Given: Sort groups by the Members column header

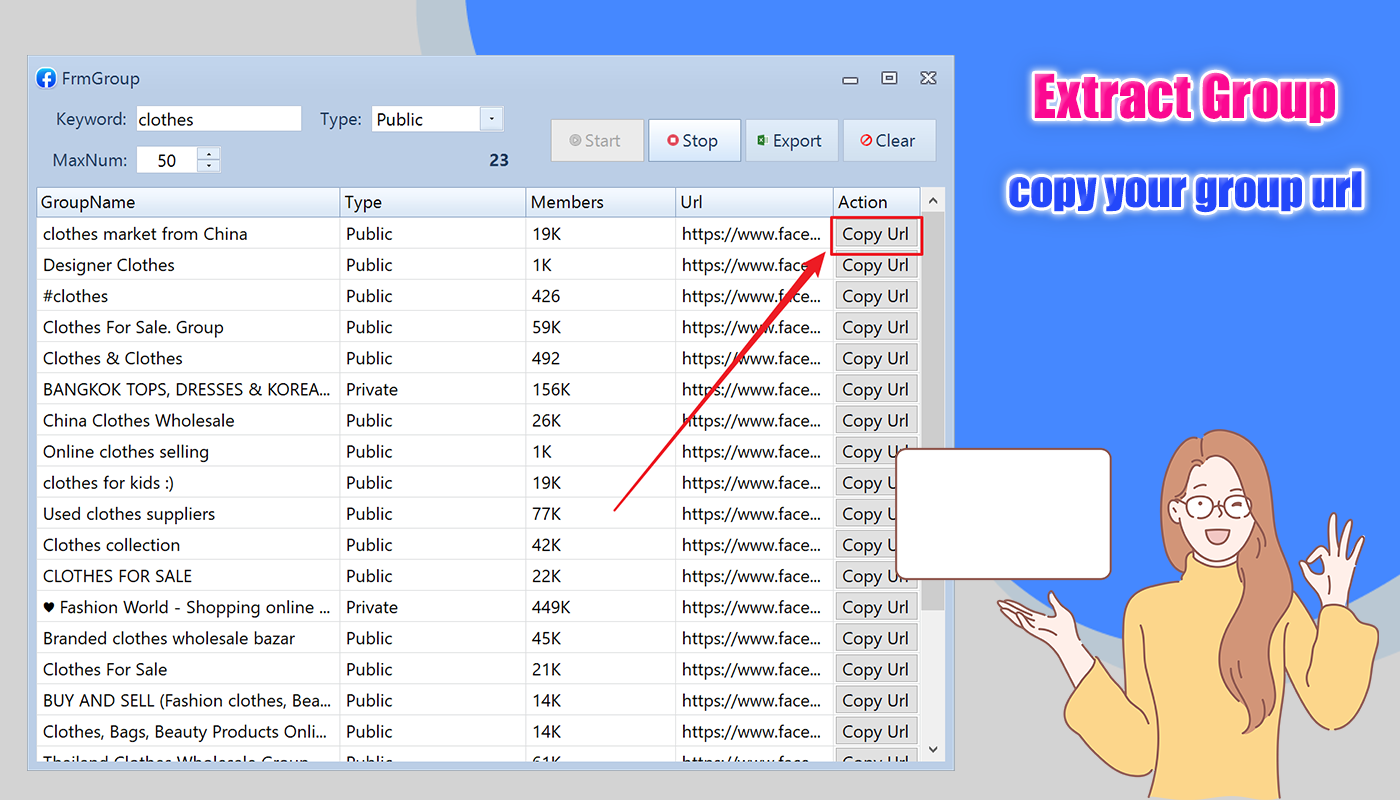Looking at the screenshot, I should click(x=567, y=202).
